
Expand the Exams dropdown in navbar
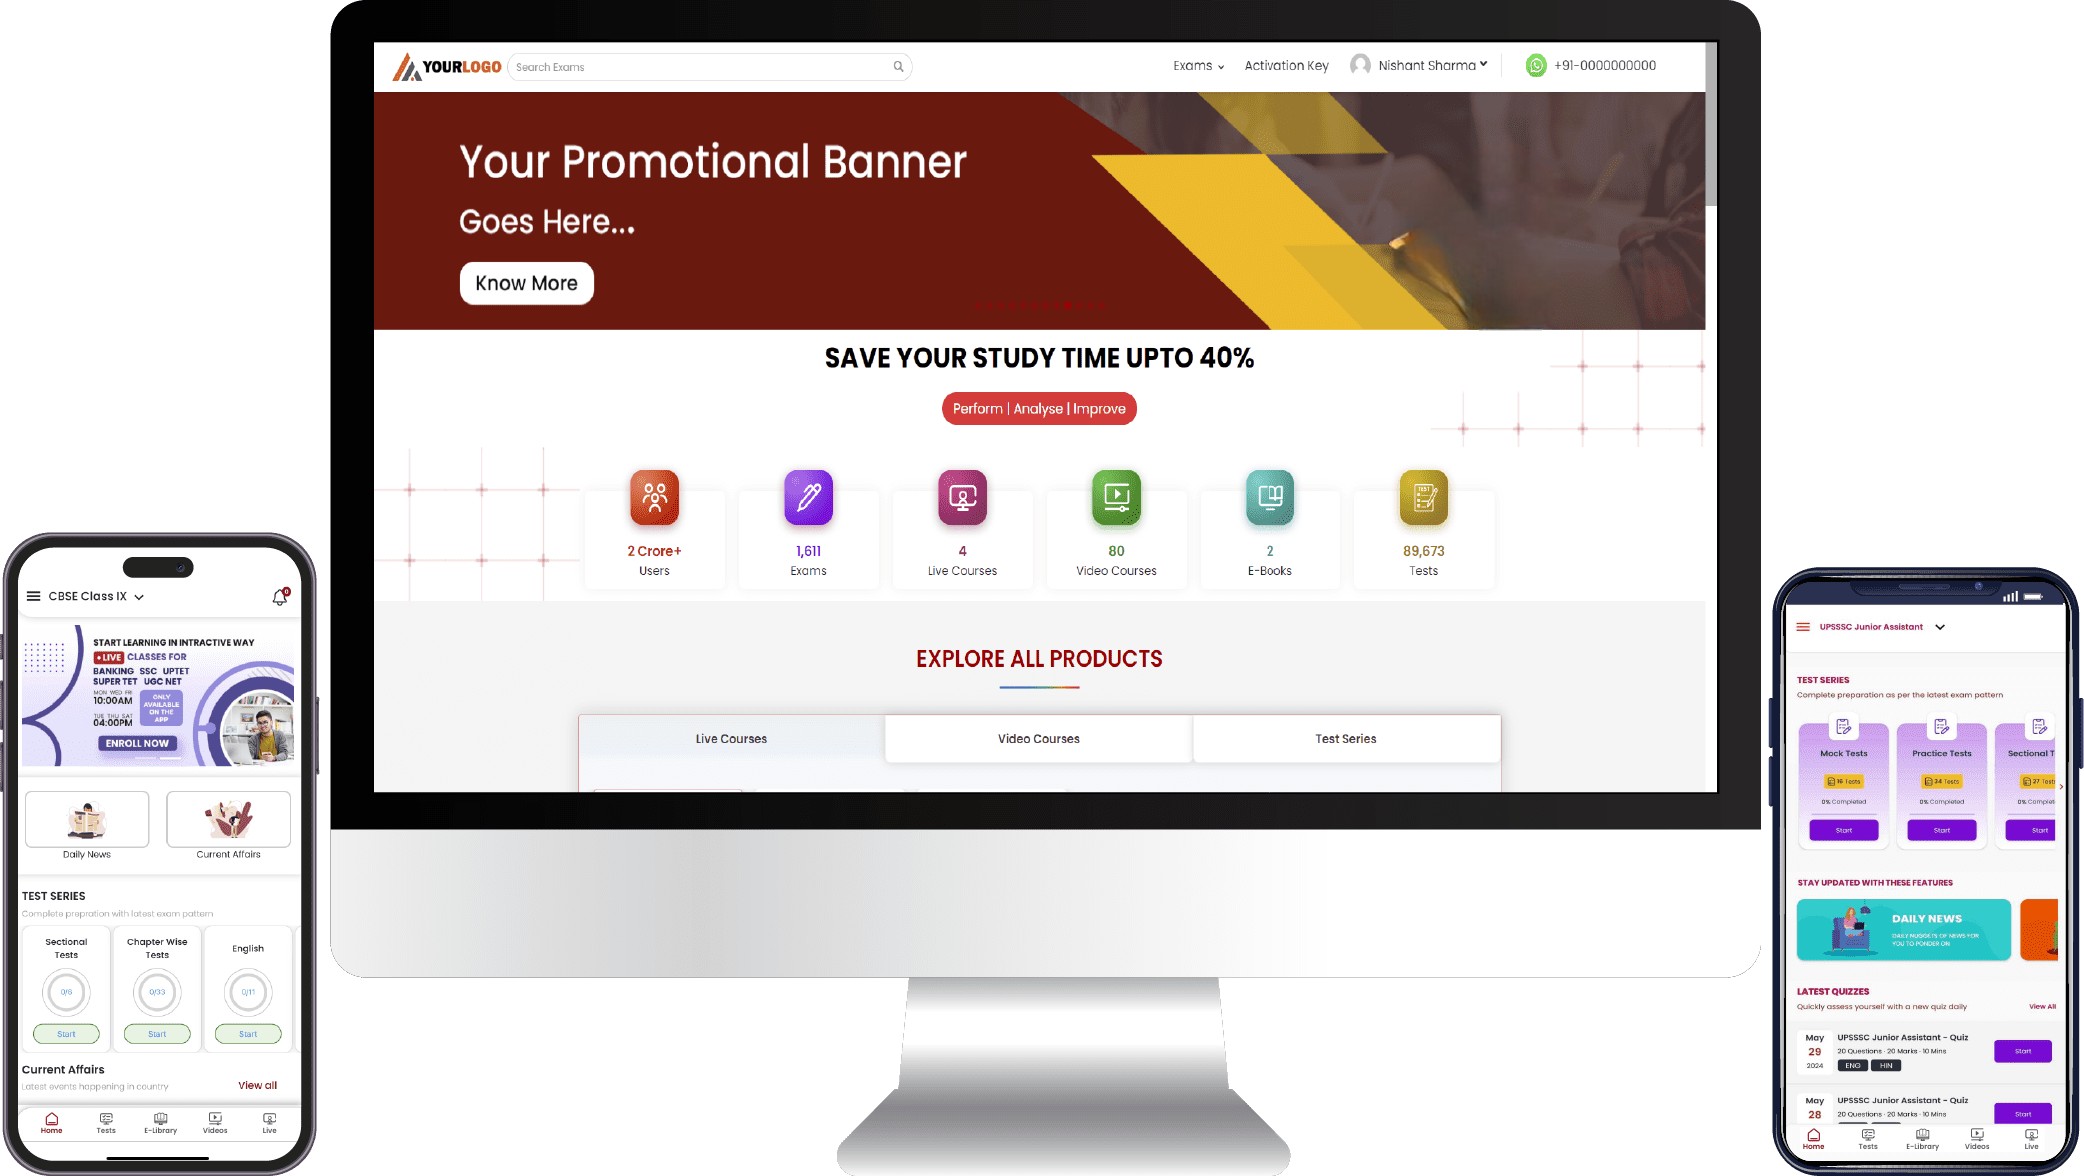(x=1197, y=64)
